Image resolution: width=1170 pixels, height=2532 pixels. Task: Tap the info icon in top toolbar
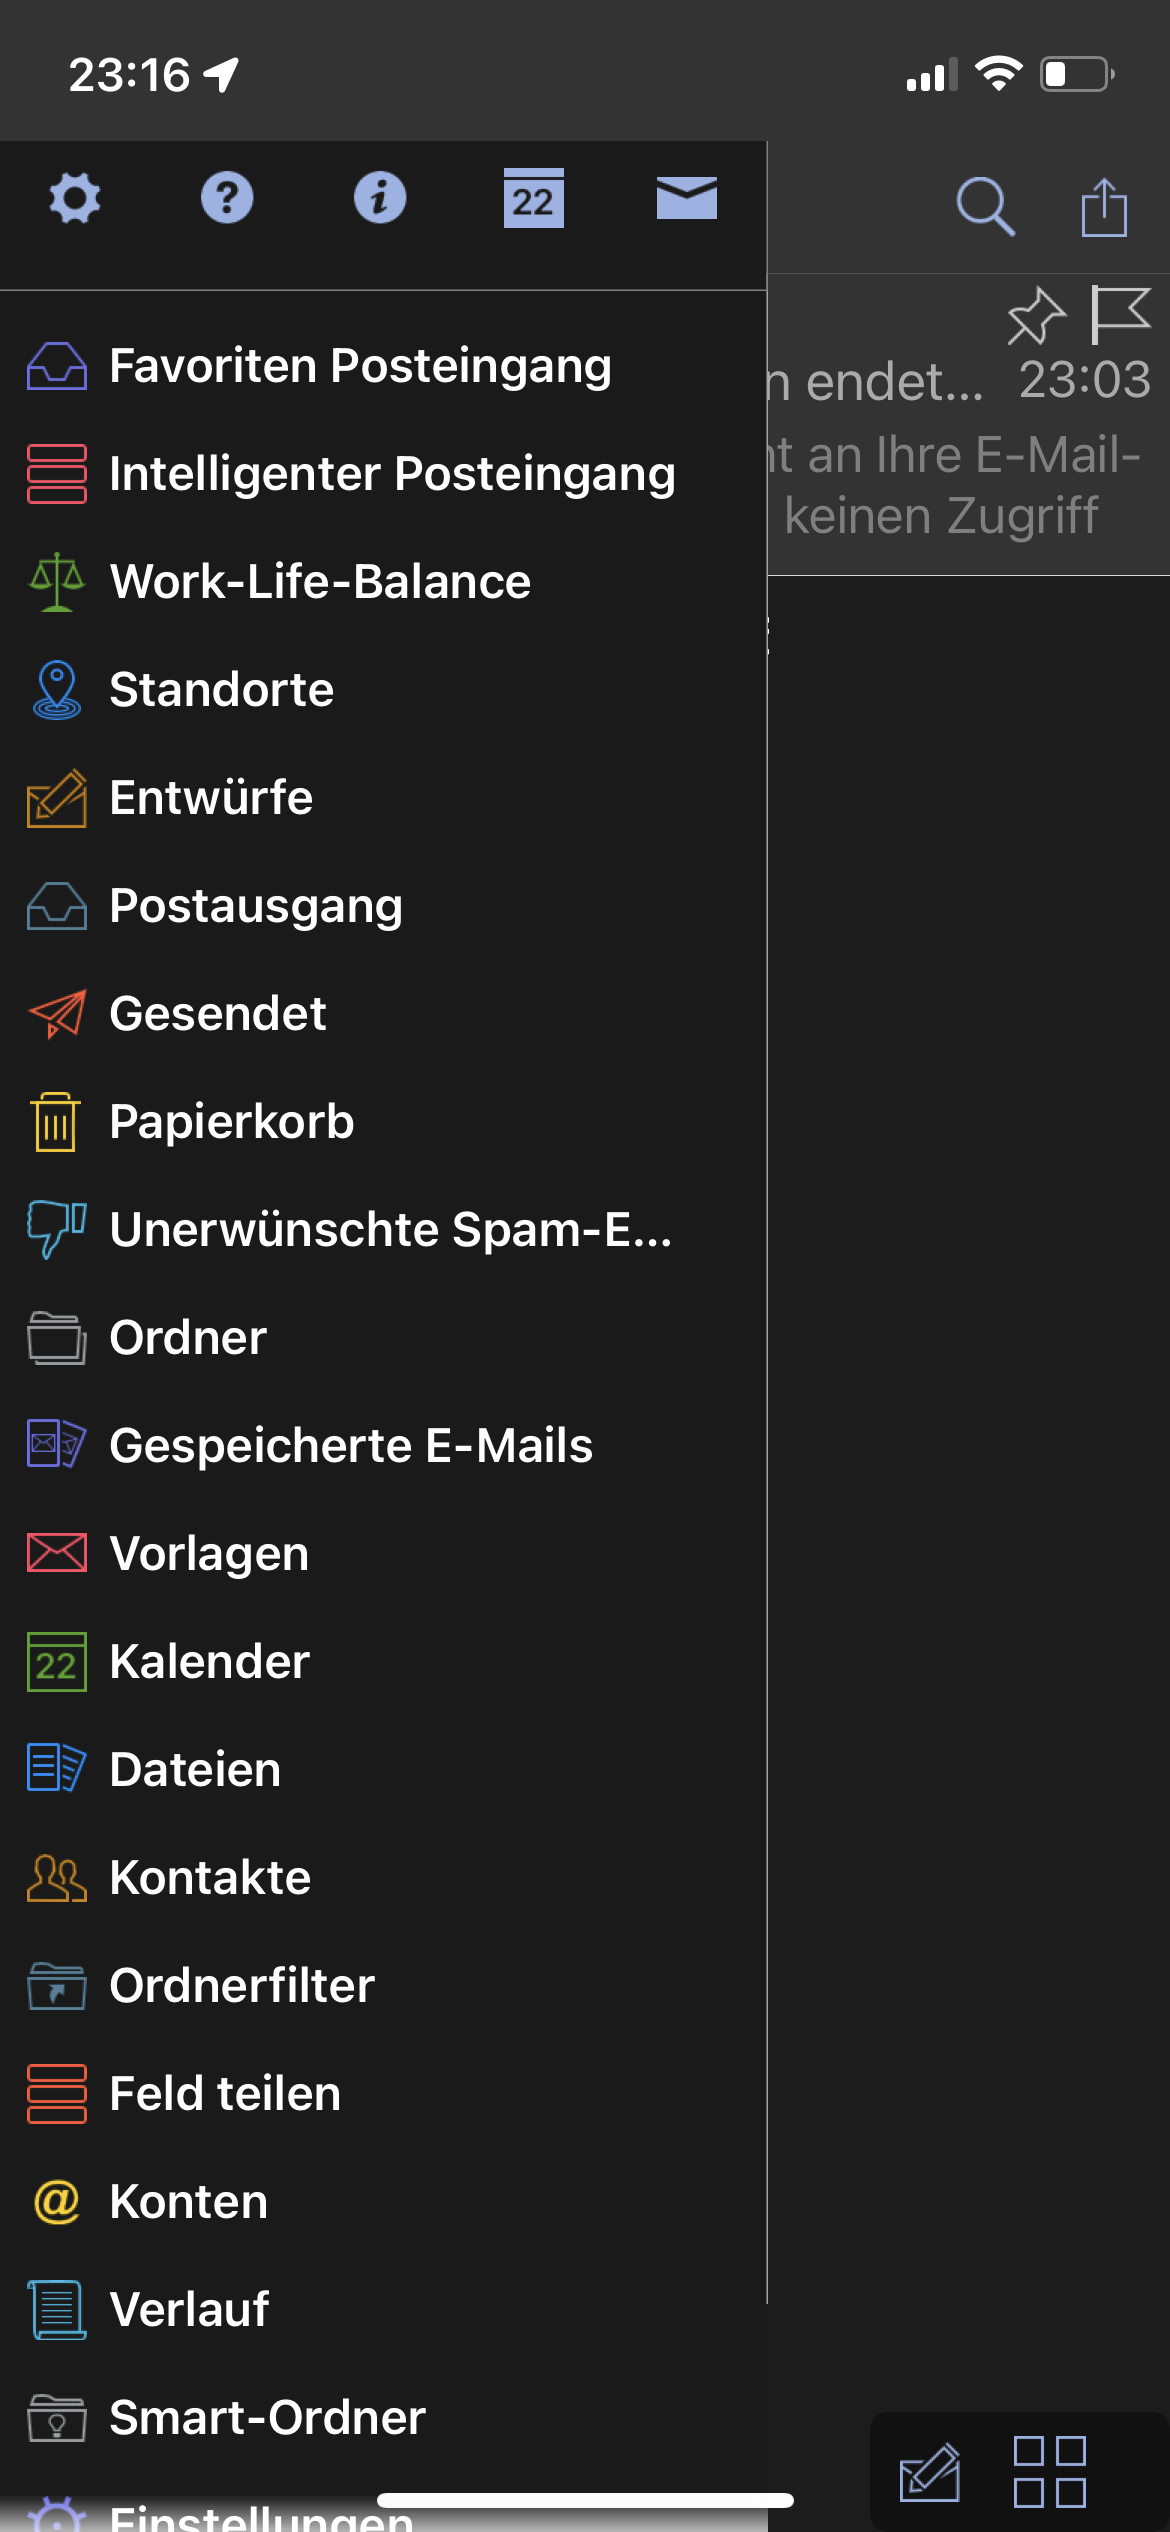tap(380, 198)
